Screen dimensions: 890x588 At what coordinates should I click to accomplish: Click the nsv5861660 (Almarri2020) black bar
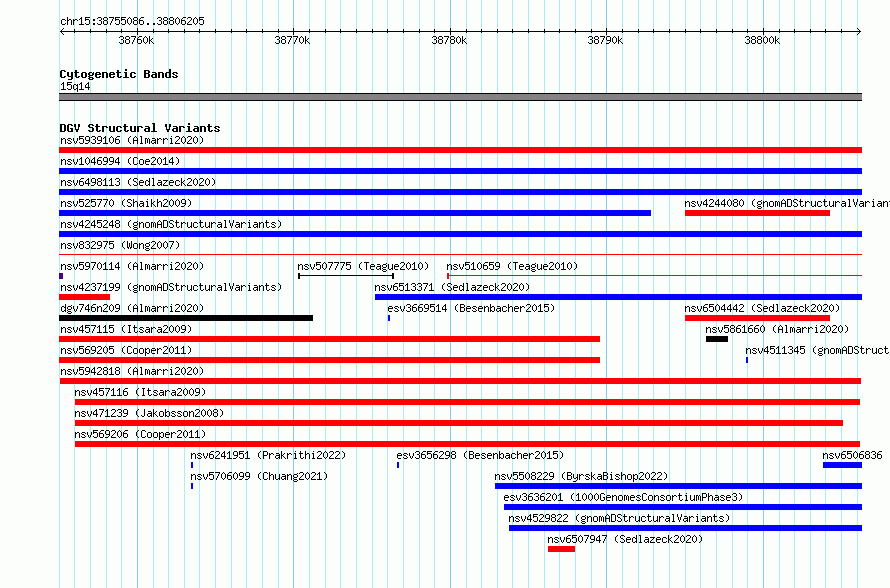717,339
